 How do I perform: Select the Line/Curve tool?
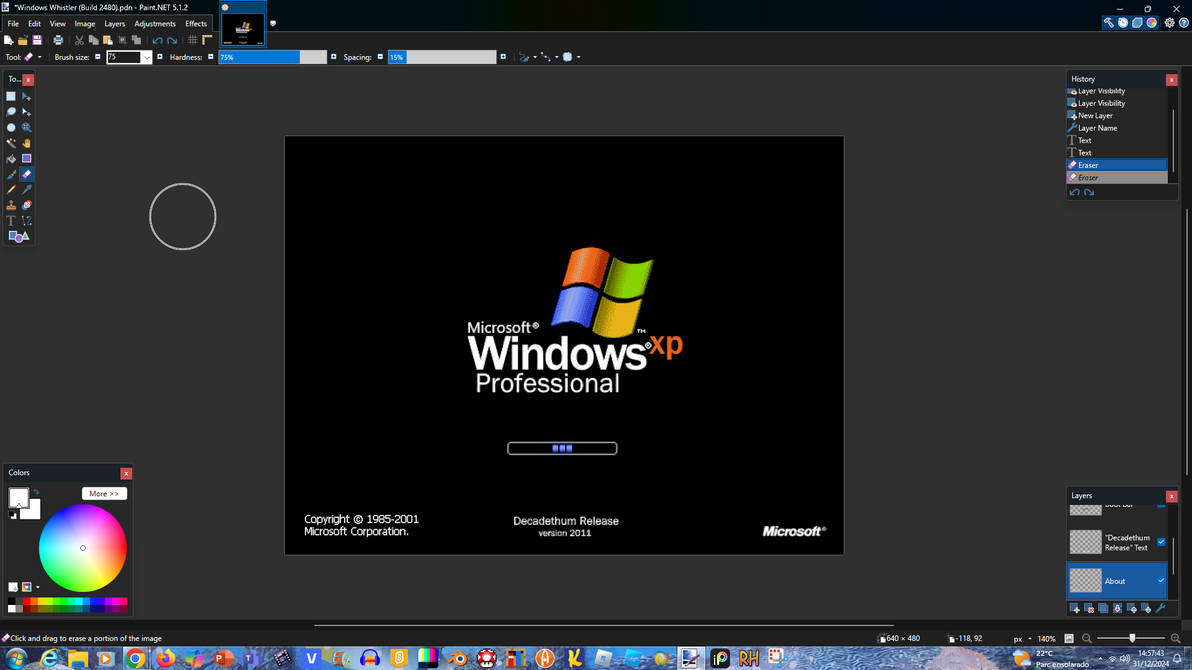click(27, 221)
